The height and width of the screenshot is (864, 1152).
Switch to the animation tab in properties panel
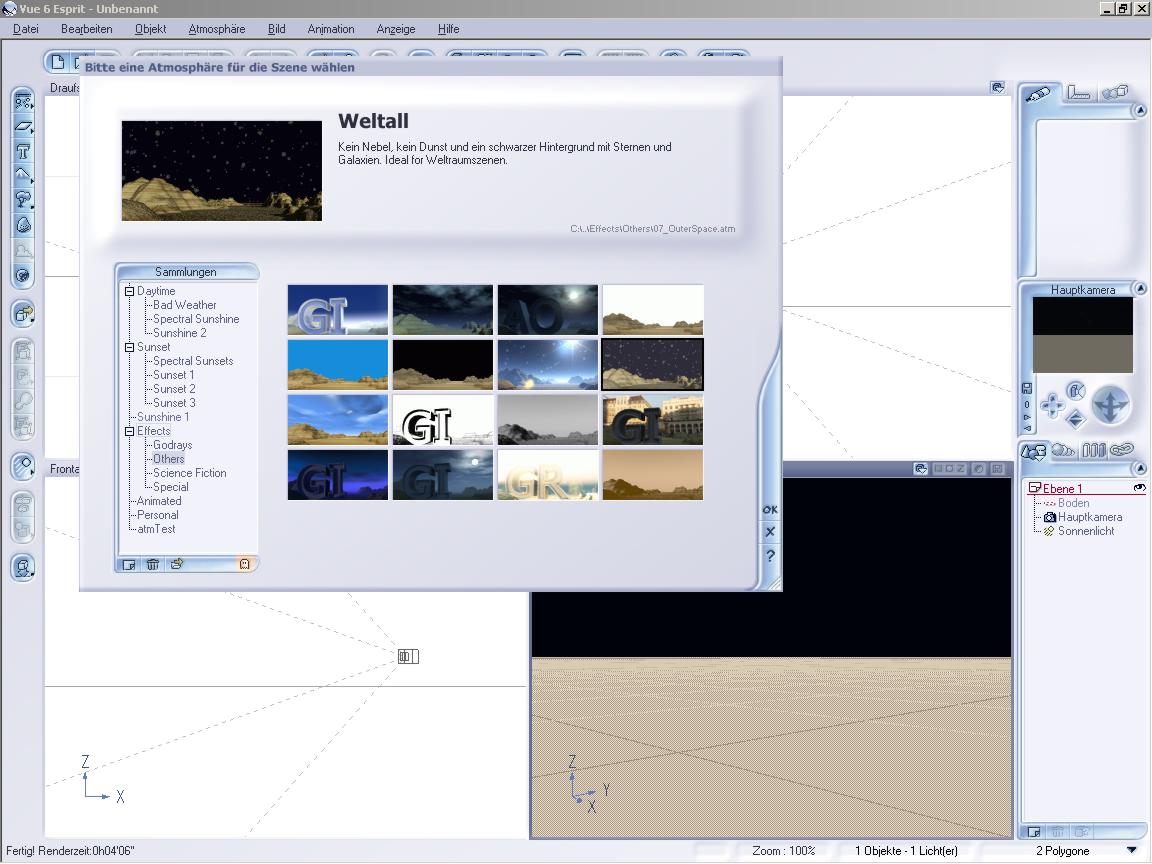(1115, 93)
